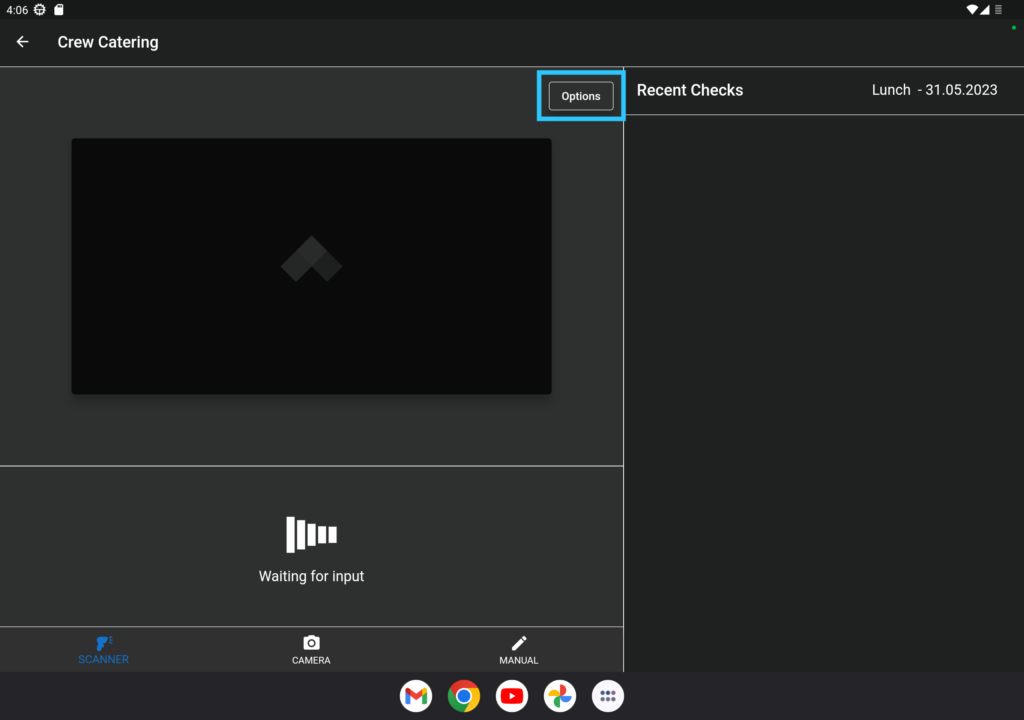Click the 'Lunch - 31.05.2023' label
This screenshot has width=1024, height=720.
click(x=935, y=90)
